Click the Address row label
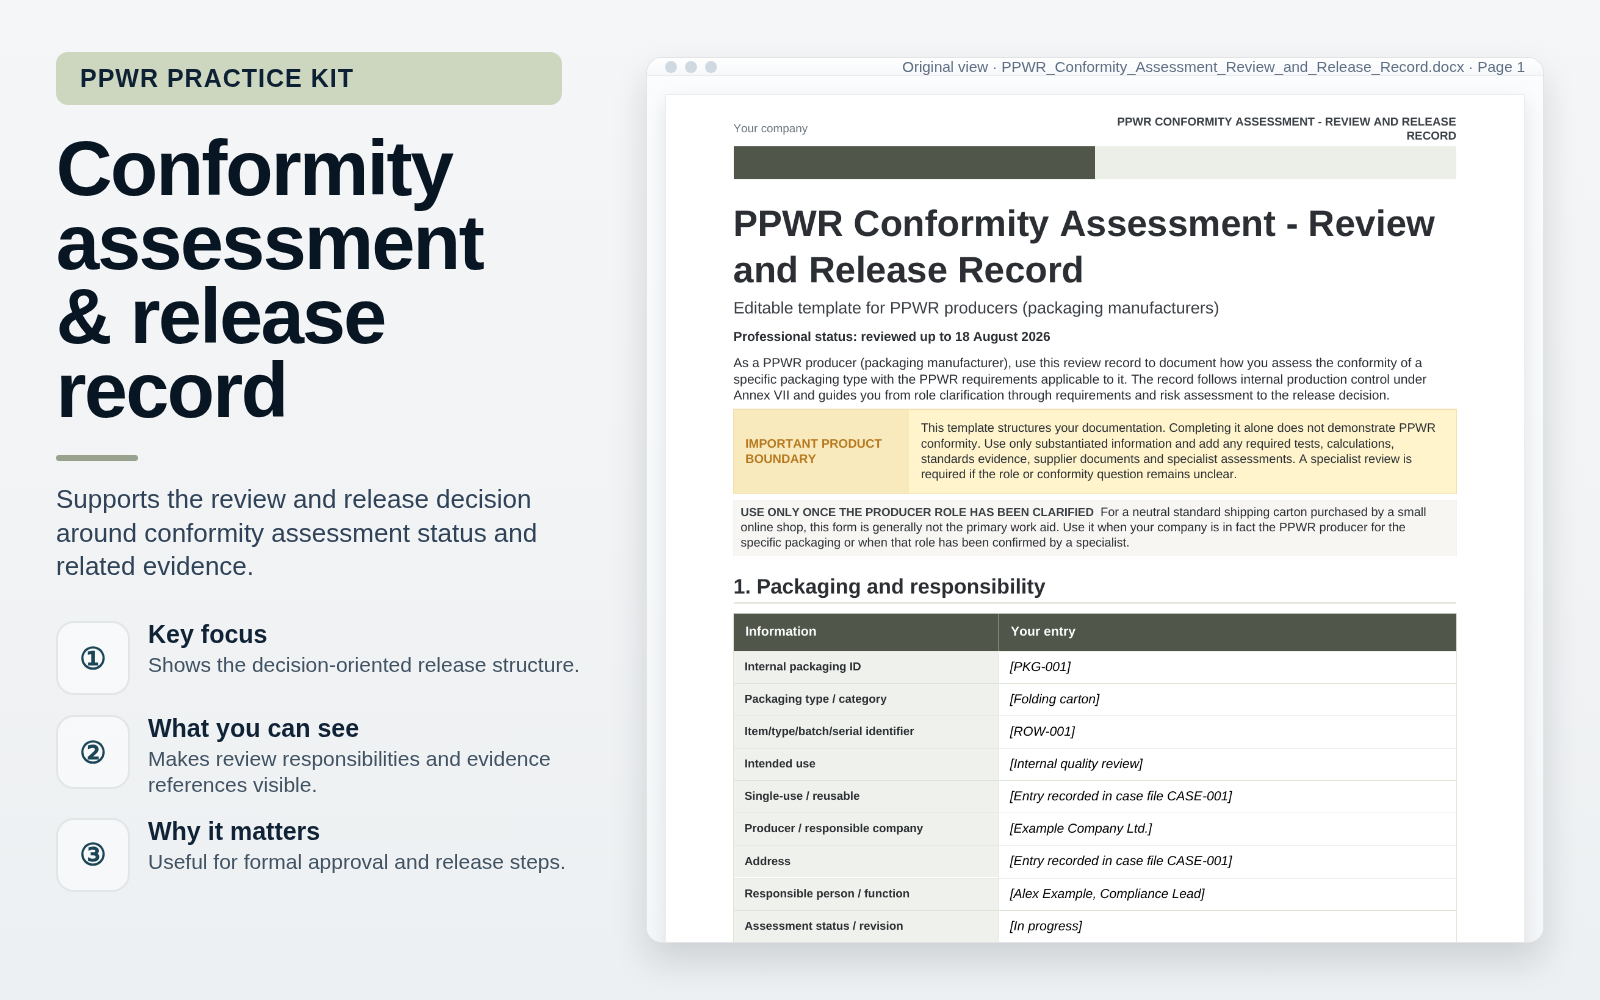Viewport: 1600px width, 1000px height. (x=767, y=861)
